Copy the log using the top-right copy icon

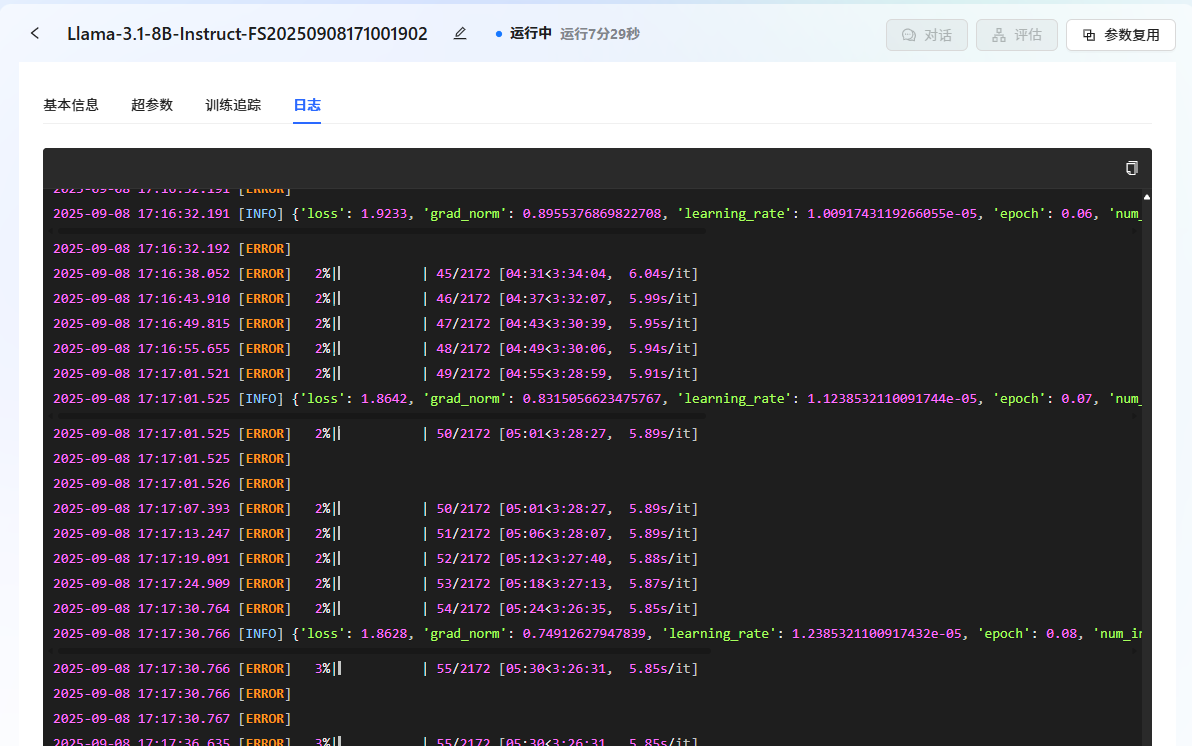tap(1132, 168)
